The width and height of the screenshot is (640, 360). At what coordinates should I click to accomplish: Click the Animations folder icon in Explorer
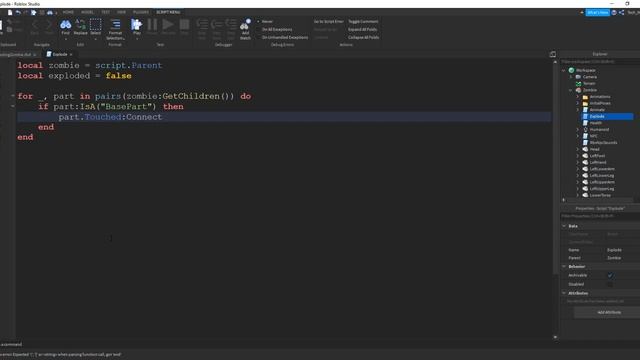click(585, 97)
